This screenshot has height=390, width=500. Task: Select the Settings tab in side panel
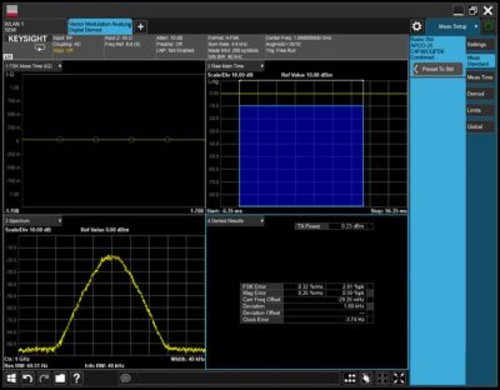(x=479, y=44)
